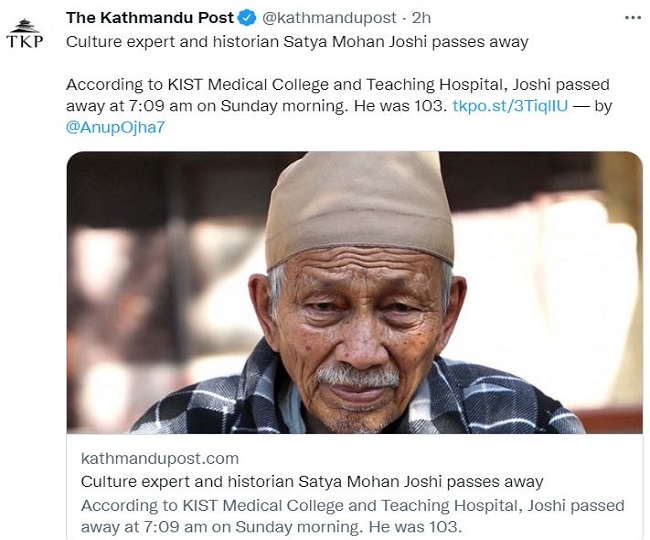Open the article preview photo

[x=354, y=292]
